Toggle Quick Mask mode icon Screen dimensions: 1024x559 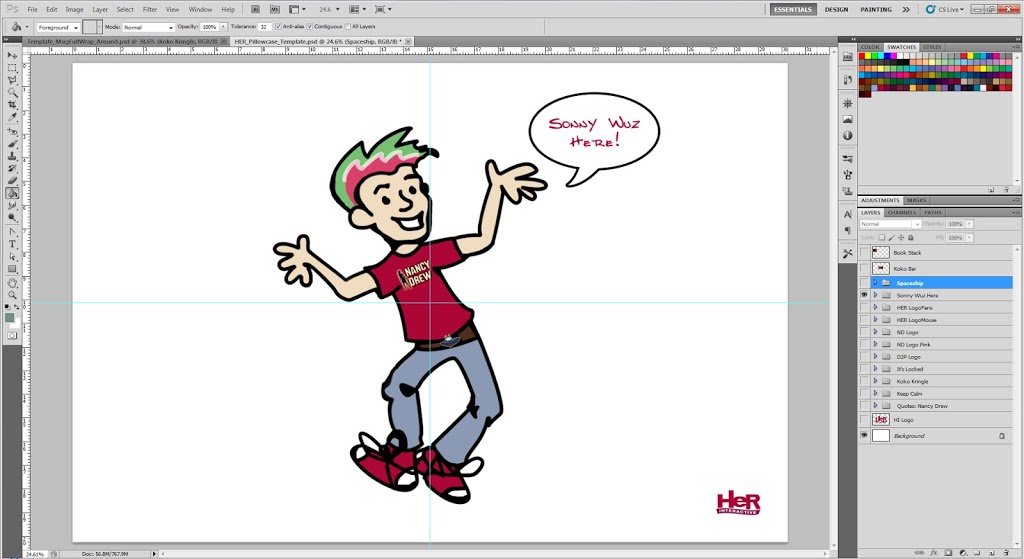pos(12,336)
